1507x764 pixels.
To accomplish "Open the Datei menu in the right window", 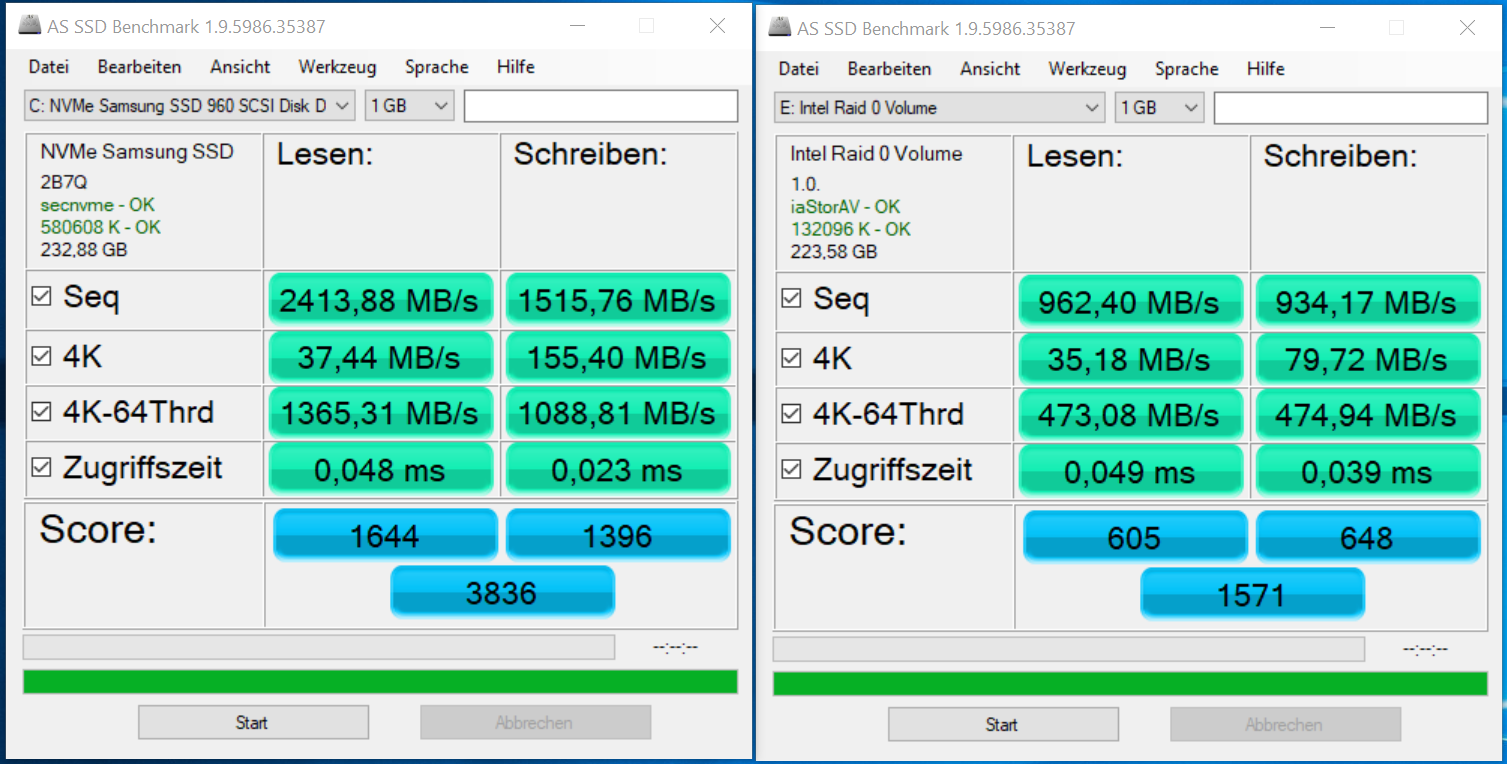I will pyautogui.click(x=798, y=69).
